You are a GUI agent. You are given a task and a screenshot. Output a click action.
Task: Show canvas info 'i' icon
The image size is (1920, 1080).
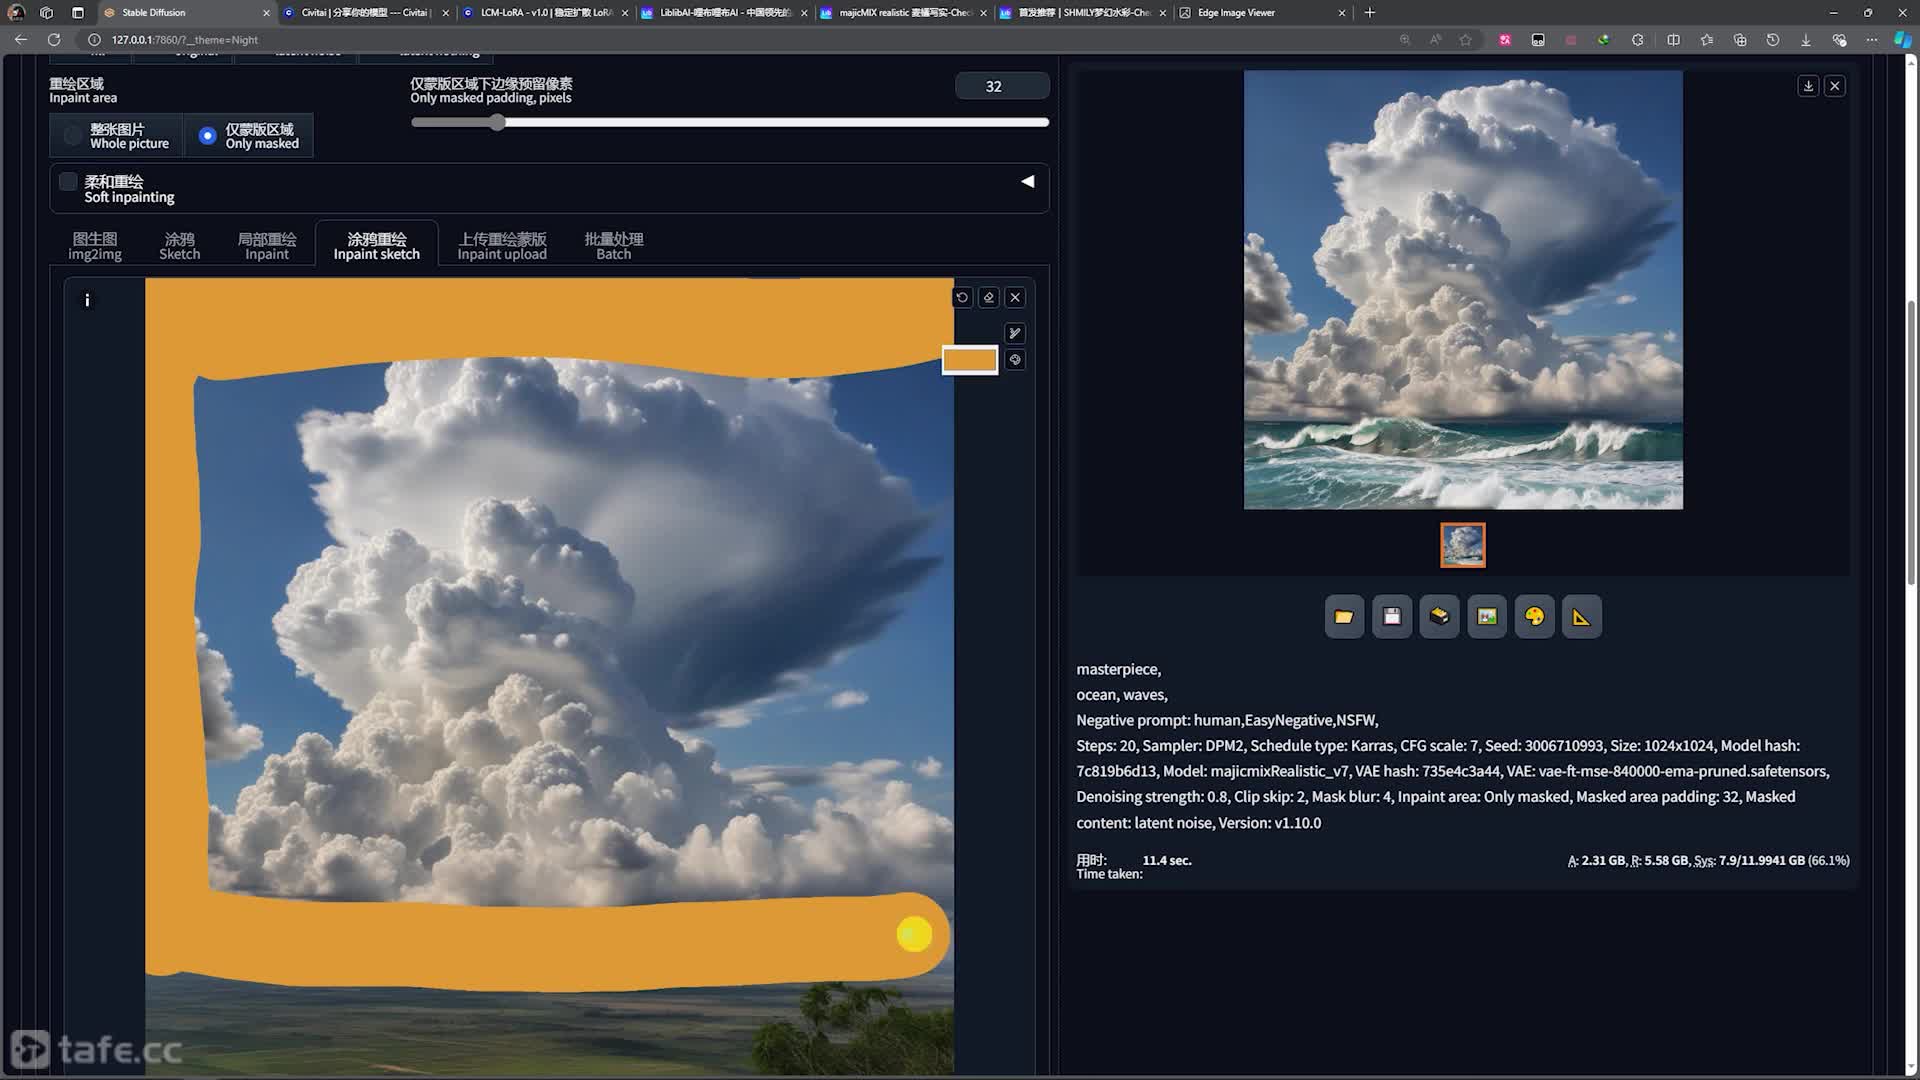click(87, 300)
